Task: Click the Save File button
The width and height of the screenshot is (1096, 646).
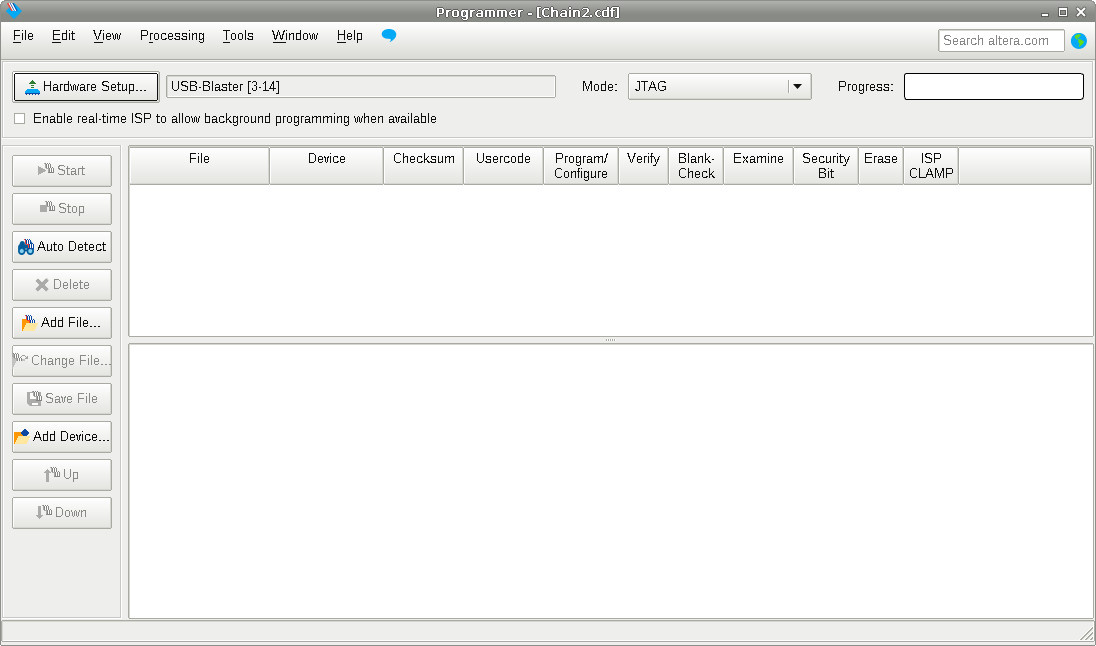Action: point(62,399)
